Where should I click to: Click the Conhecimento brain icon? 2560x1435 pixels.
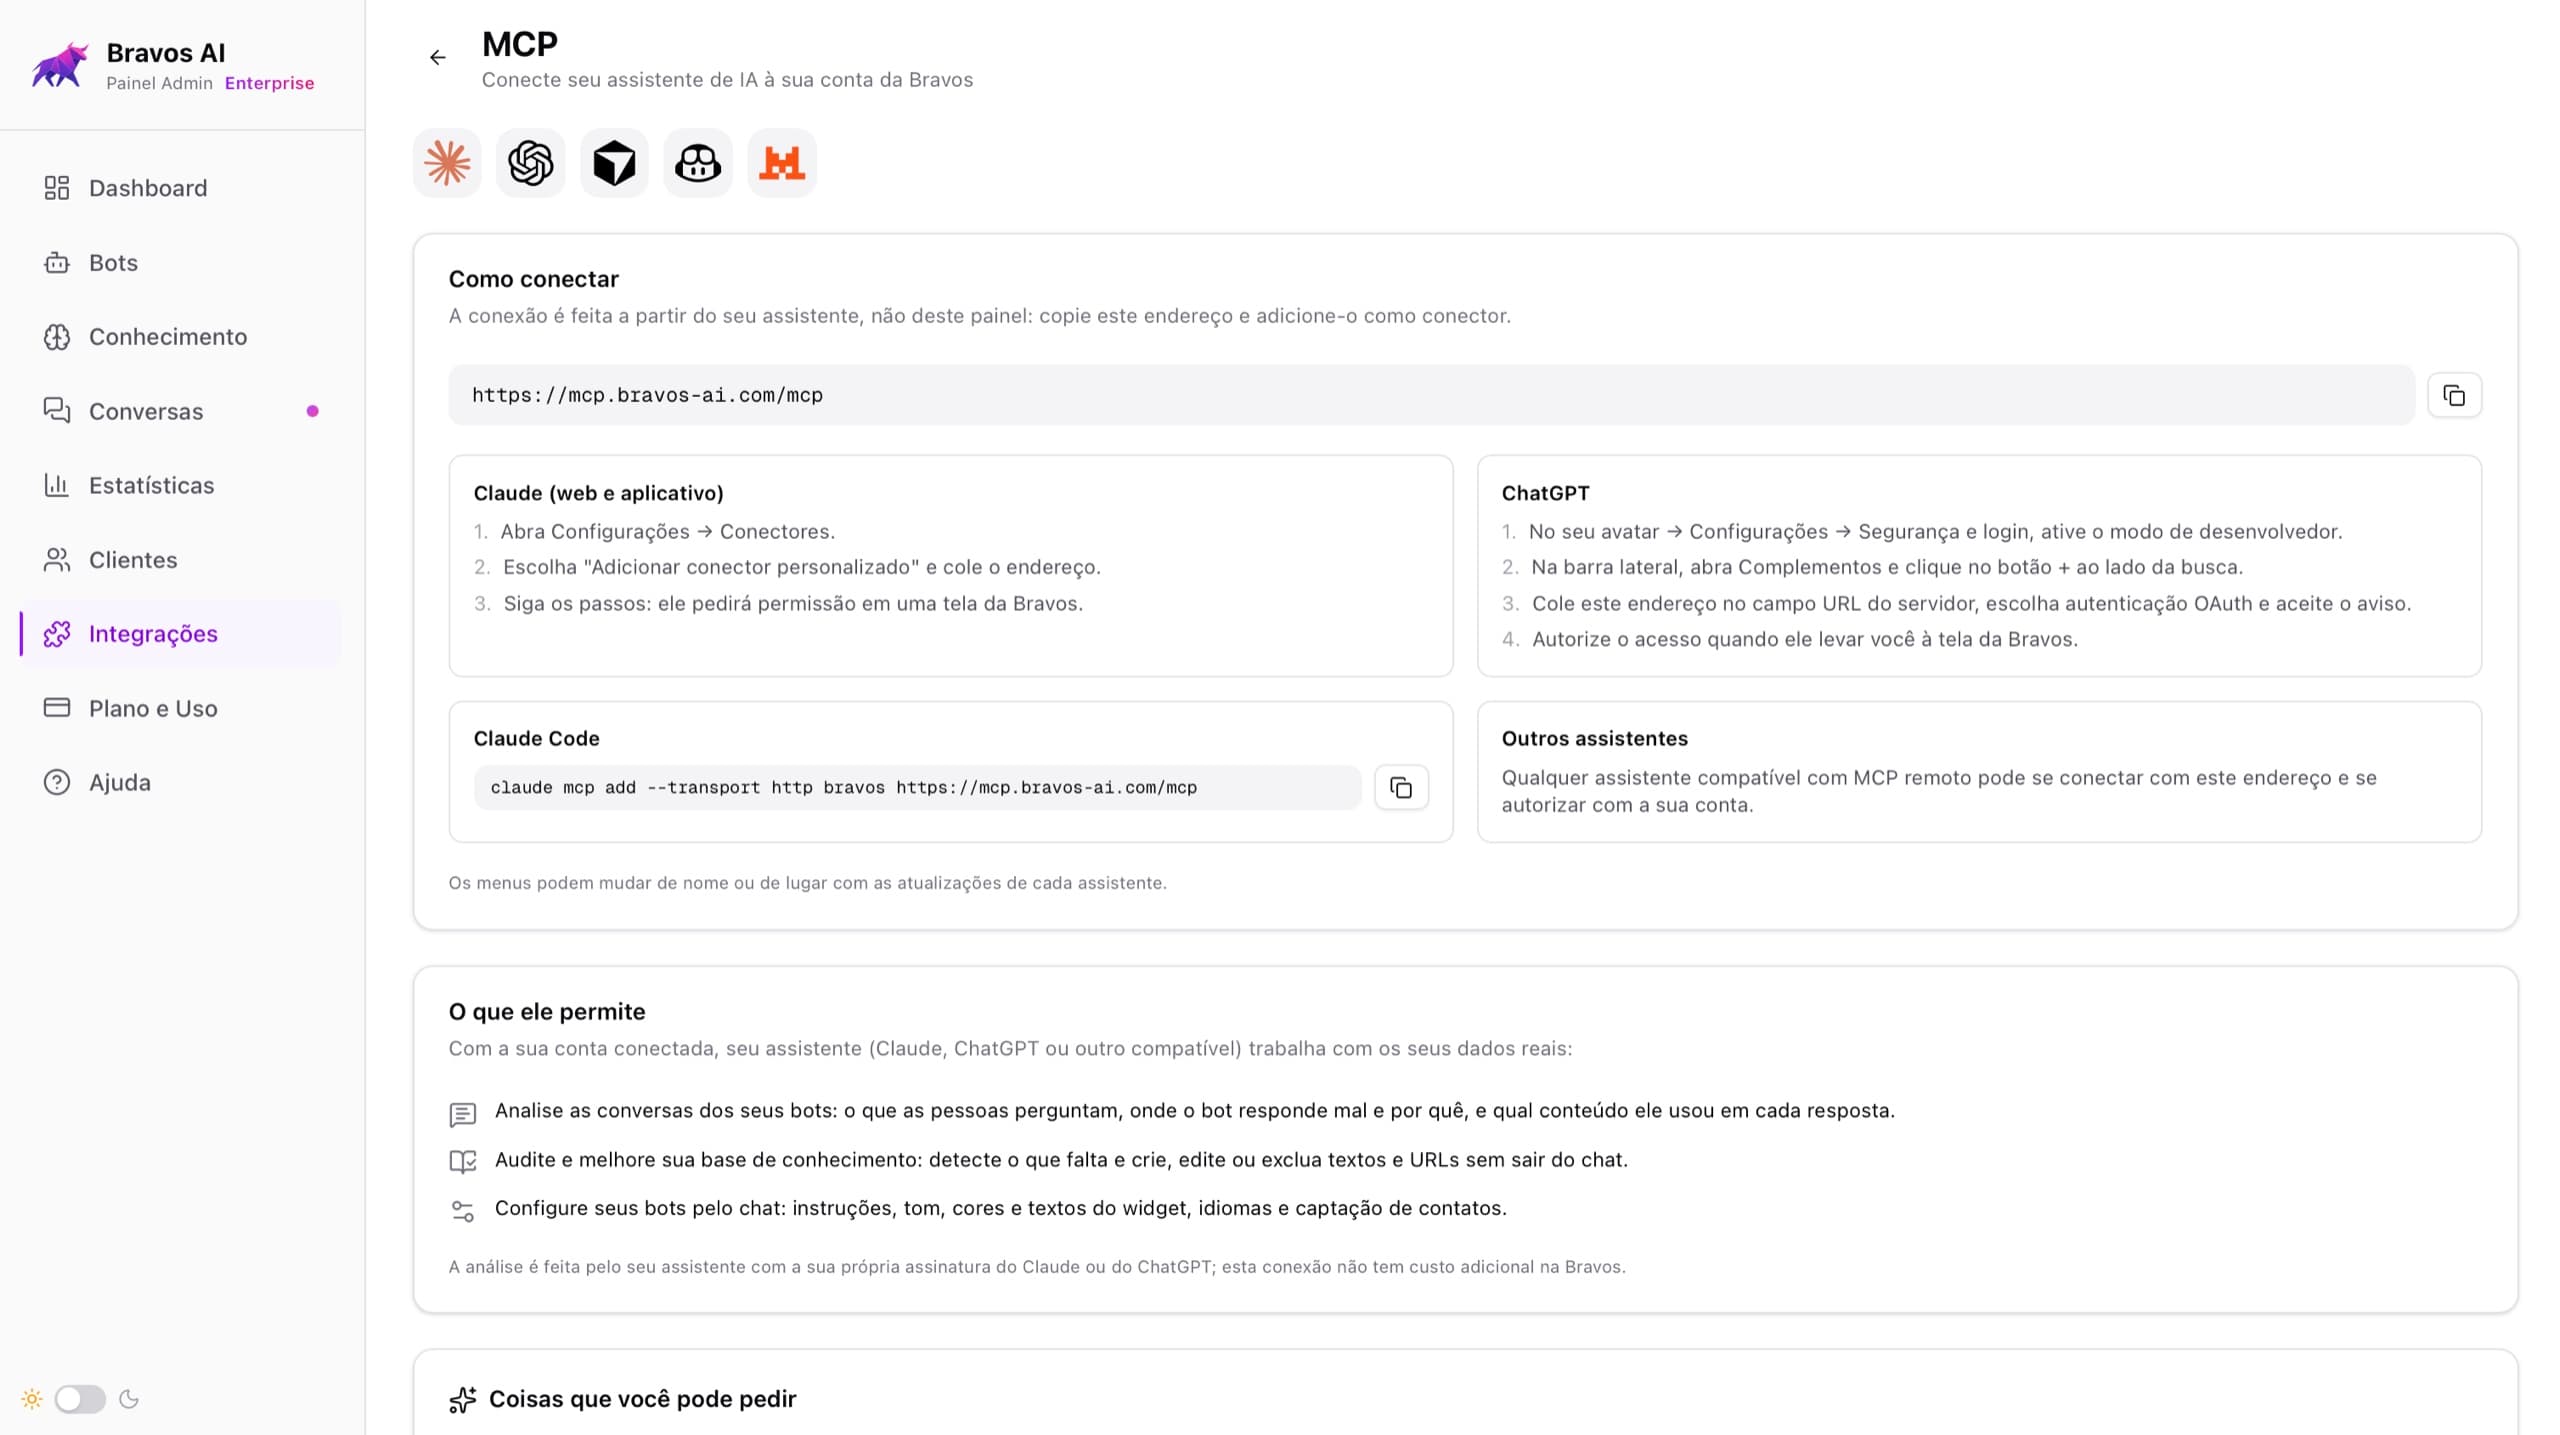point(57,337)
